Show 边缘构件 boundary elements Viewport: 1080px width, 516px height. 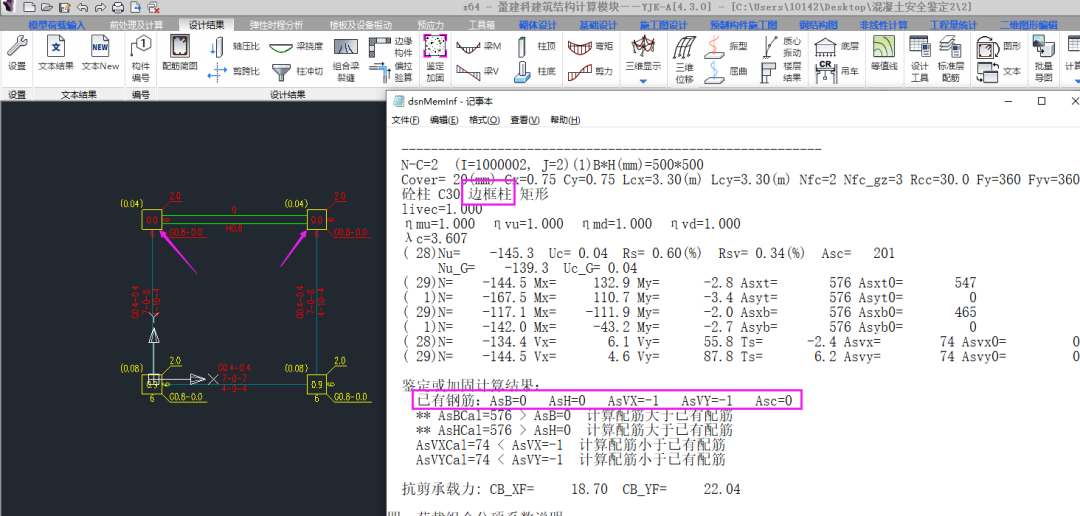click(391, 48)
